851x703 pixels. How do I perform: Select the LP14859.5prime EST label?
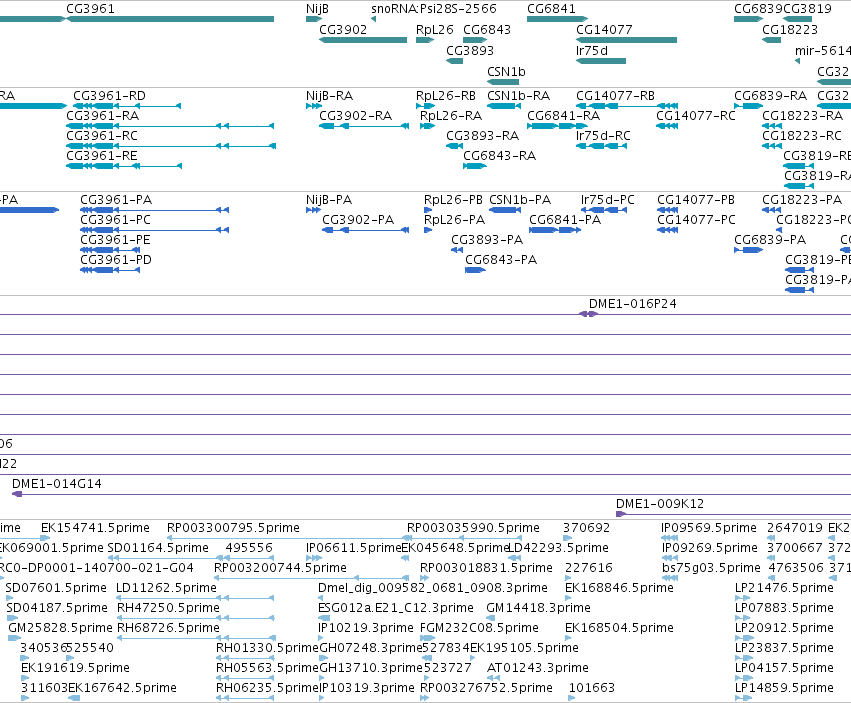click(784, 688)
